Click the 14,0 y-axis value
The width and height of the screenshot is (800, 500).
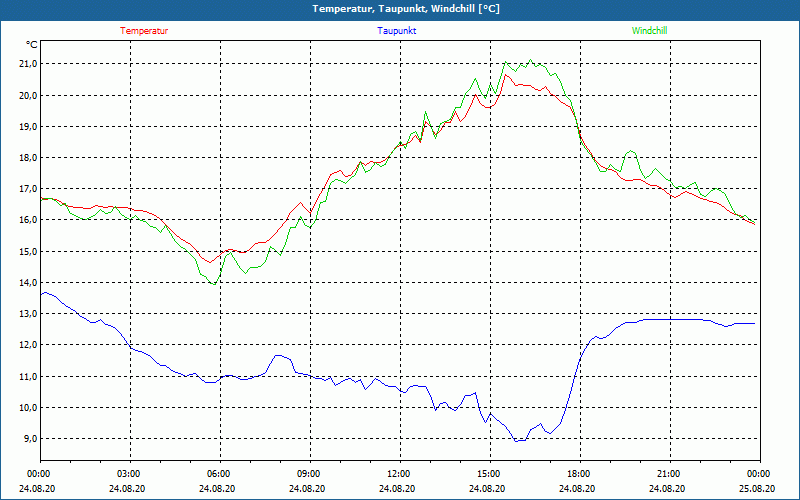point(29,283)
